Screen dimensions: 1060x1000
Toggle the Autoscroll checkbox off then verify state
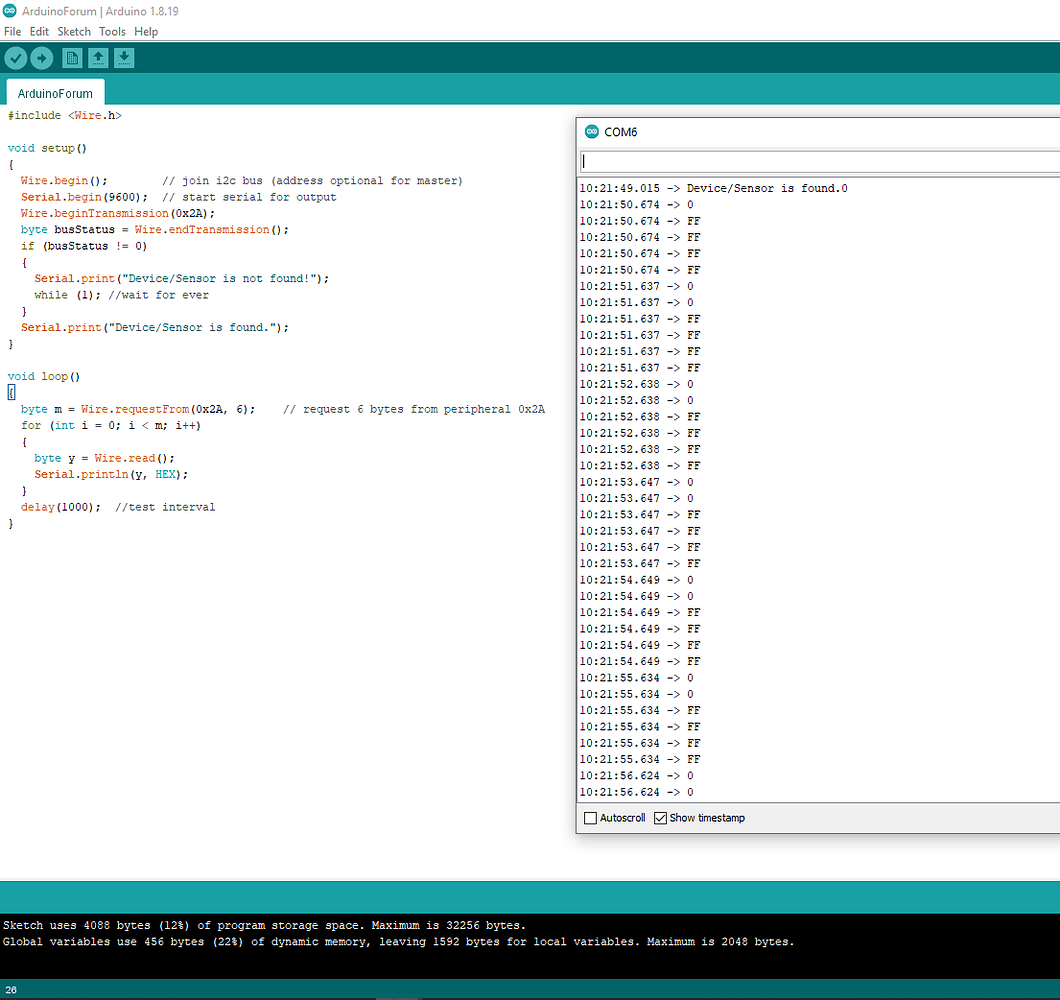point(590,818)
